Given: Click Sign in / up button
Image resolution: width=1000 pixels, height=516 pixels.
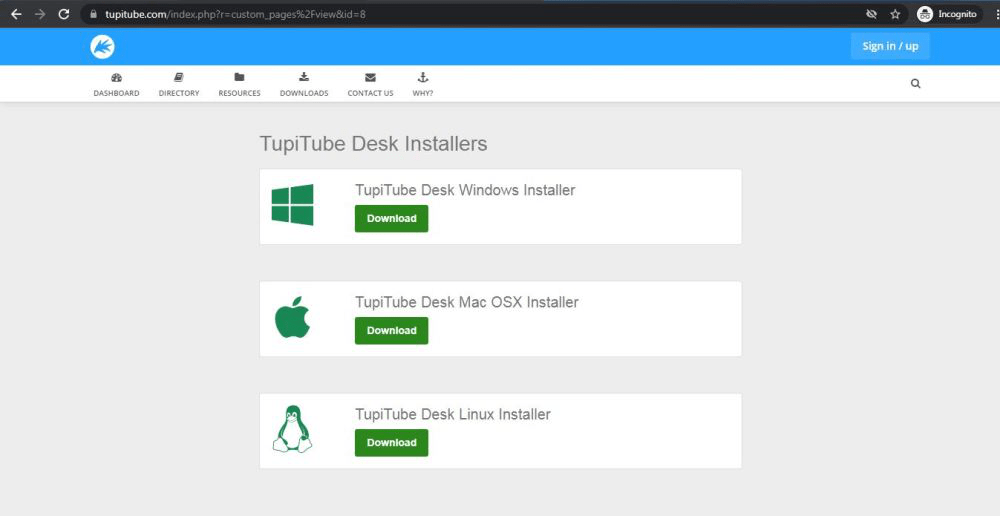Looking at the screenshot, I should pos(890,46).
